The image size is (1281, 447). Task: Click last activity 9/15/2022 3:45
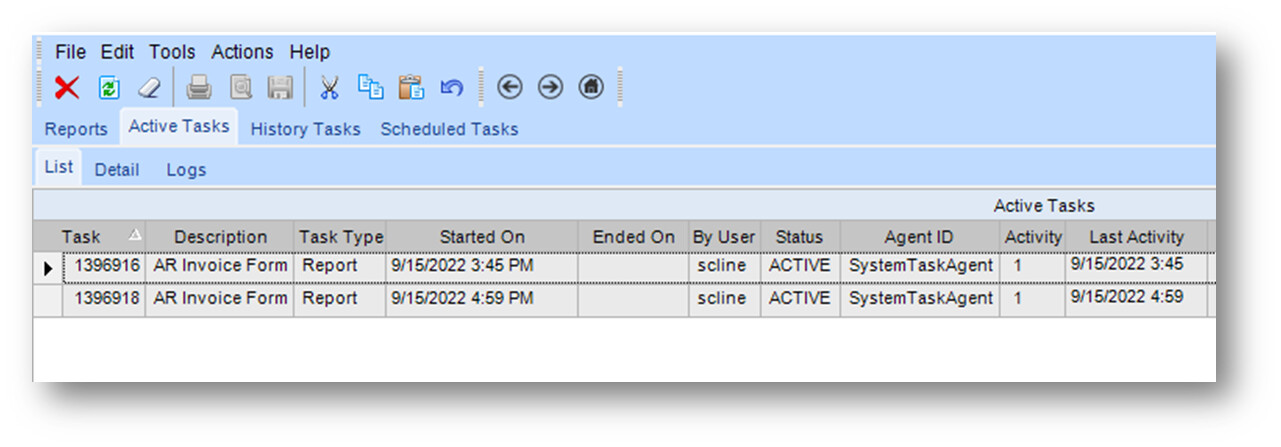tap(1136, 267)
